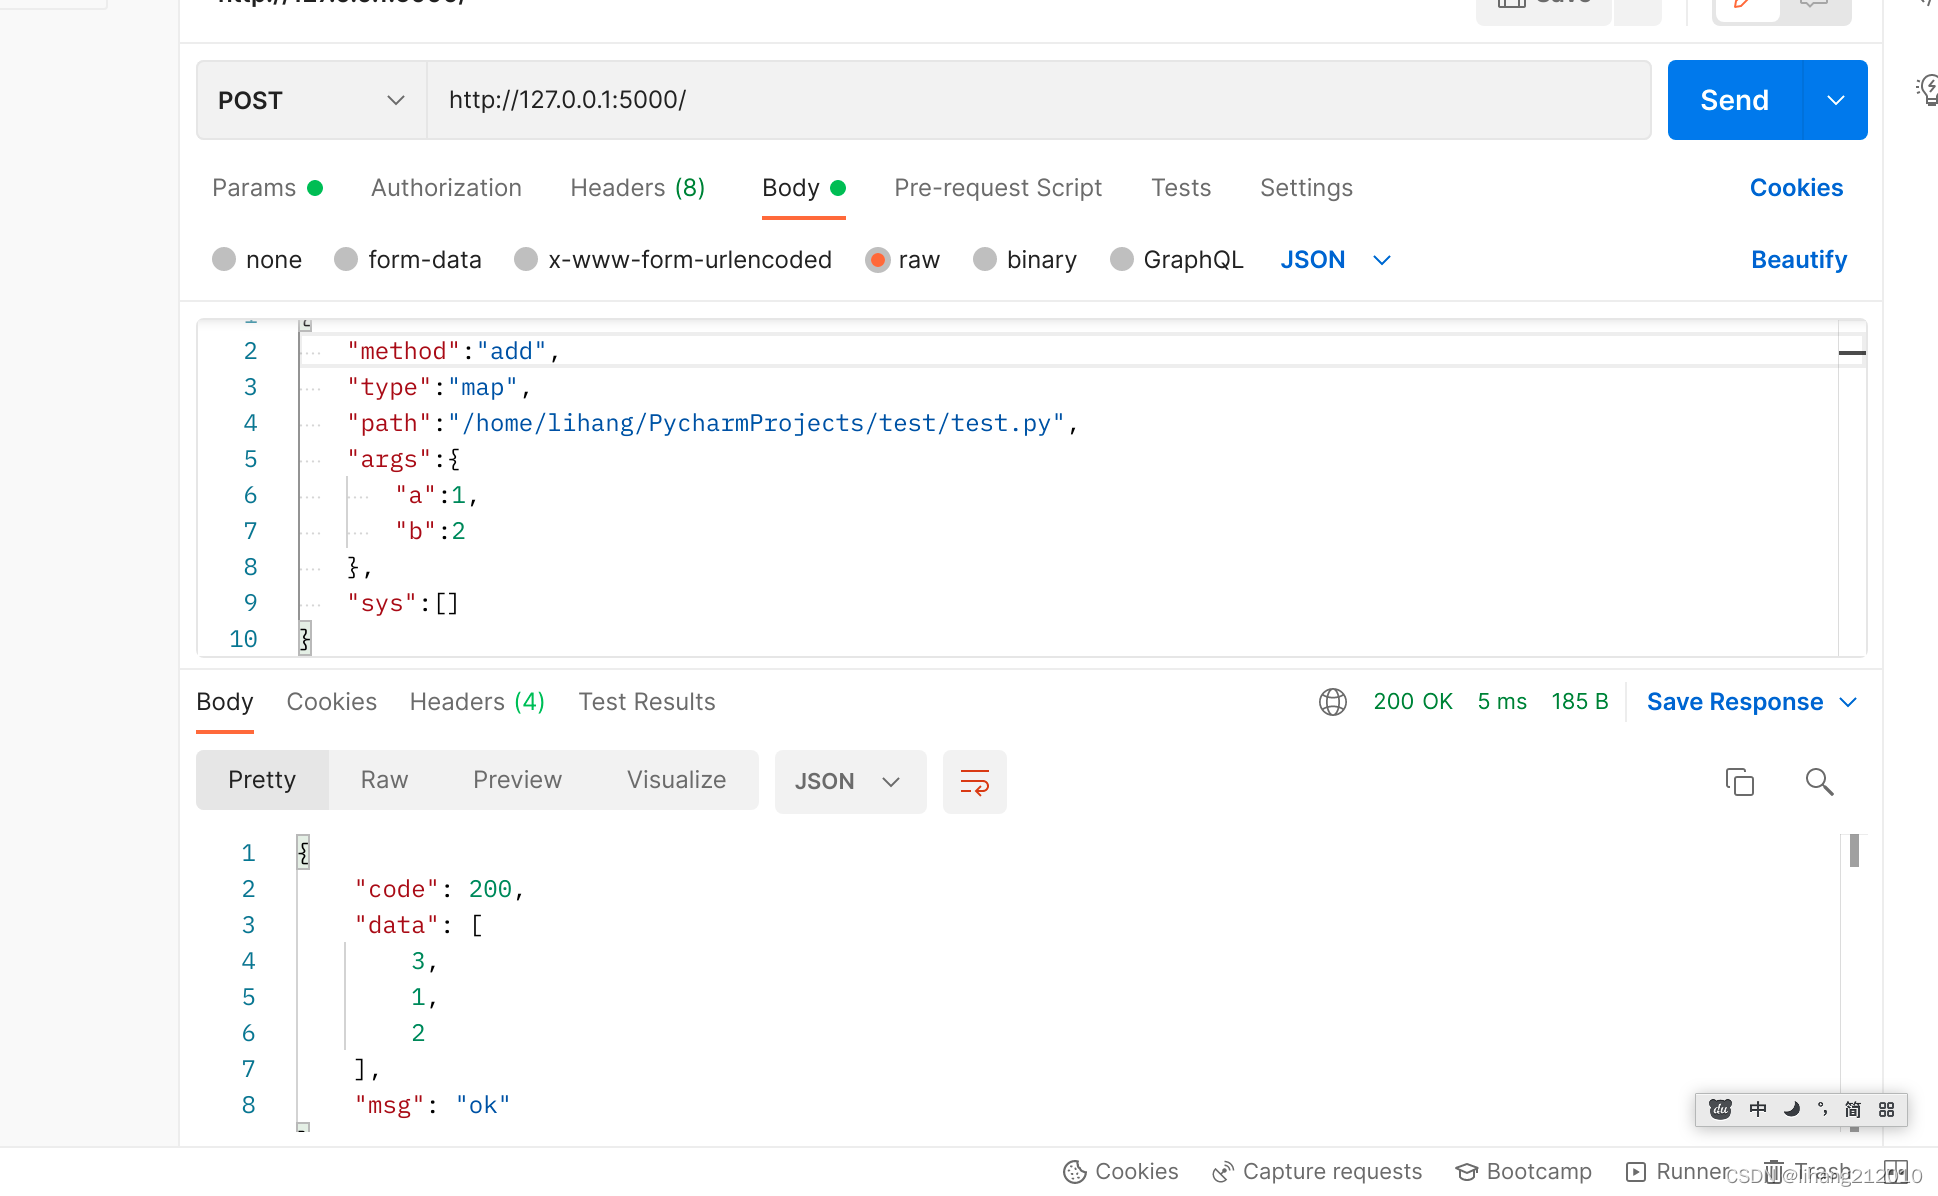The height and width of the screenshot is (1196, 1938).
Task: Click the Beautify button to format JSON
Action: pos(1802,260)
